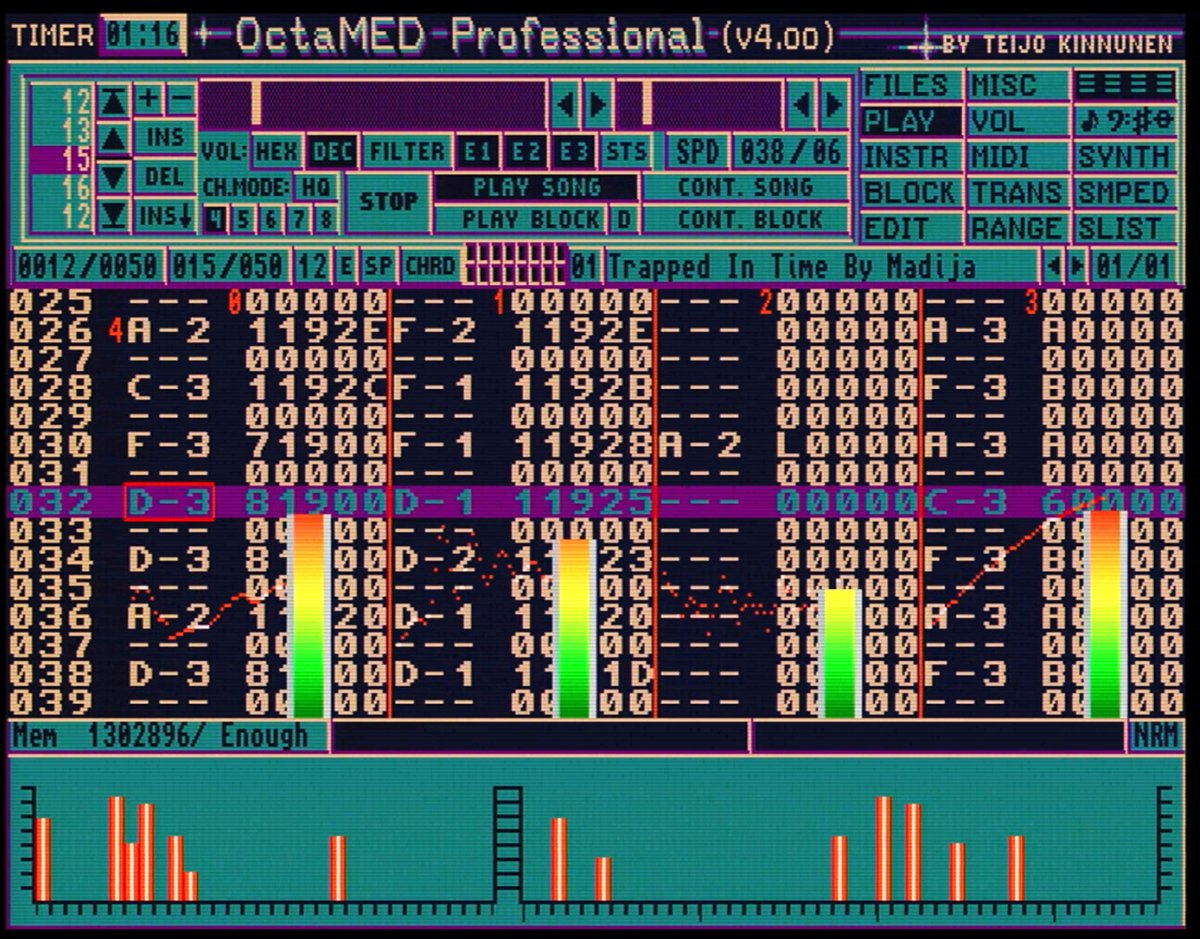
Task: Toggle HEX volume display
Action: 276,152
